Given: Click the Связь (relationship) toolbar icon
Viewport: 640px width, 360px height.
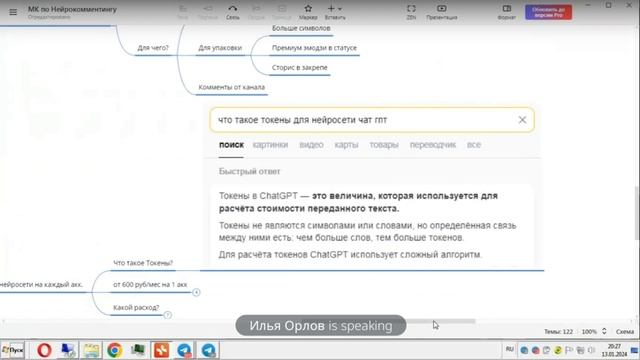Looking at the screenshot, I should click(x=233, y=12).
